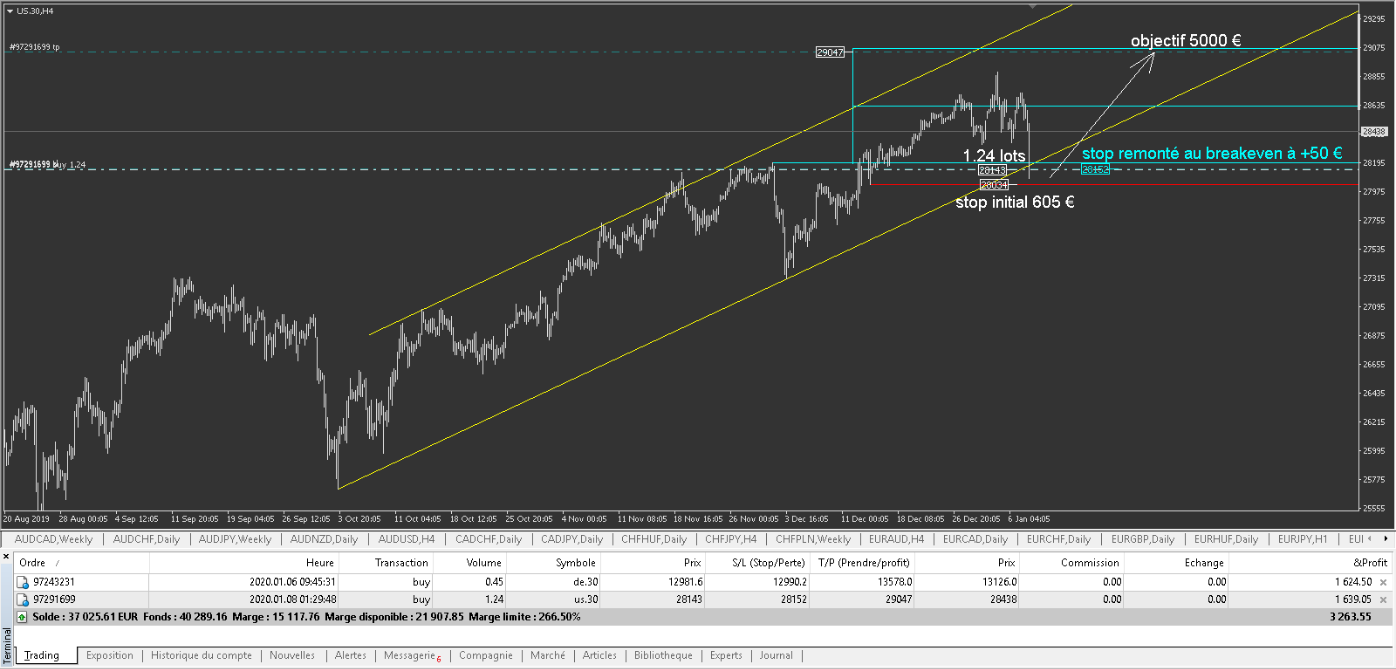Image resolution: width=1396 pixels, height=669 pixels.
Task: Switch to the EURHUF,Daily chart tab
Action: [x=1227, y=539]
